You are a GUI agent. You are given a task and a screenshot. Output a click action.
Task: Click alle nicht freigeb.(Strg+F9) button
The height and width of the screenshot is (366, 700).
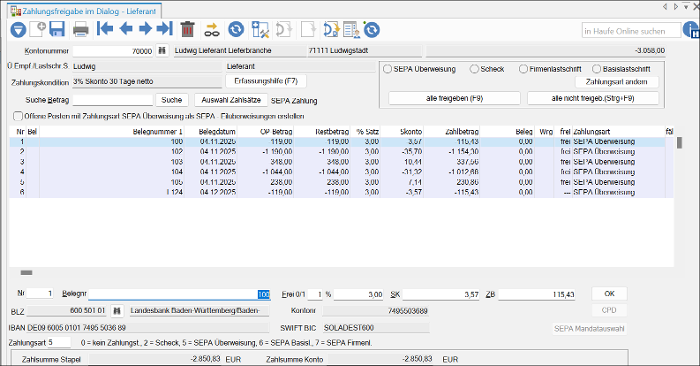593,98
